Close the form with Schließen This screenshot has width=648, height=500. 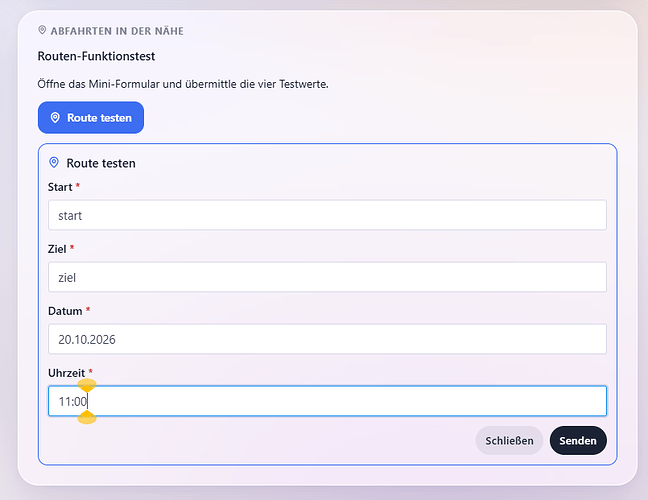pyautogui.click(x=509, y=441)
